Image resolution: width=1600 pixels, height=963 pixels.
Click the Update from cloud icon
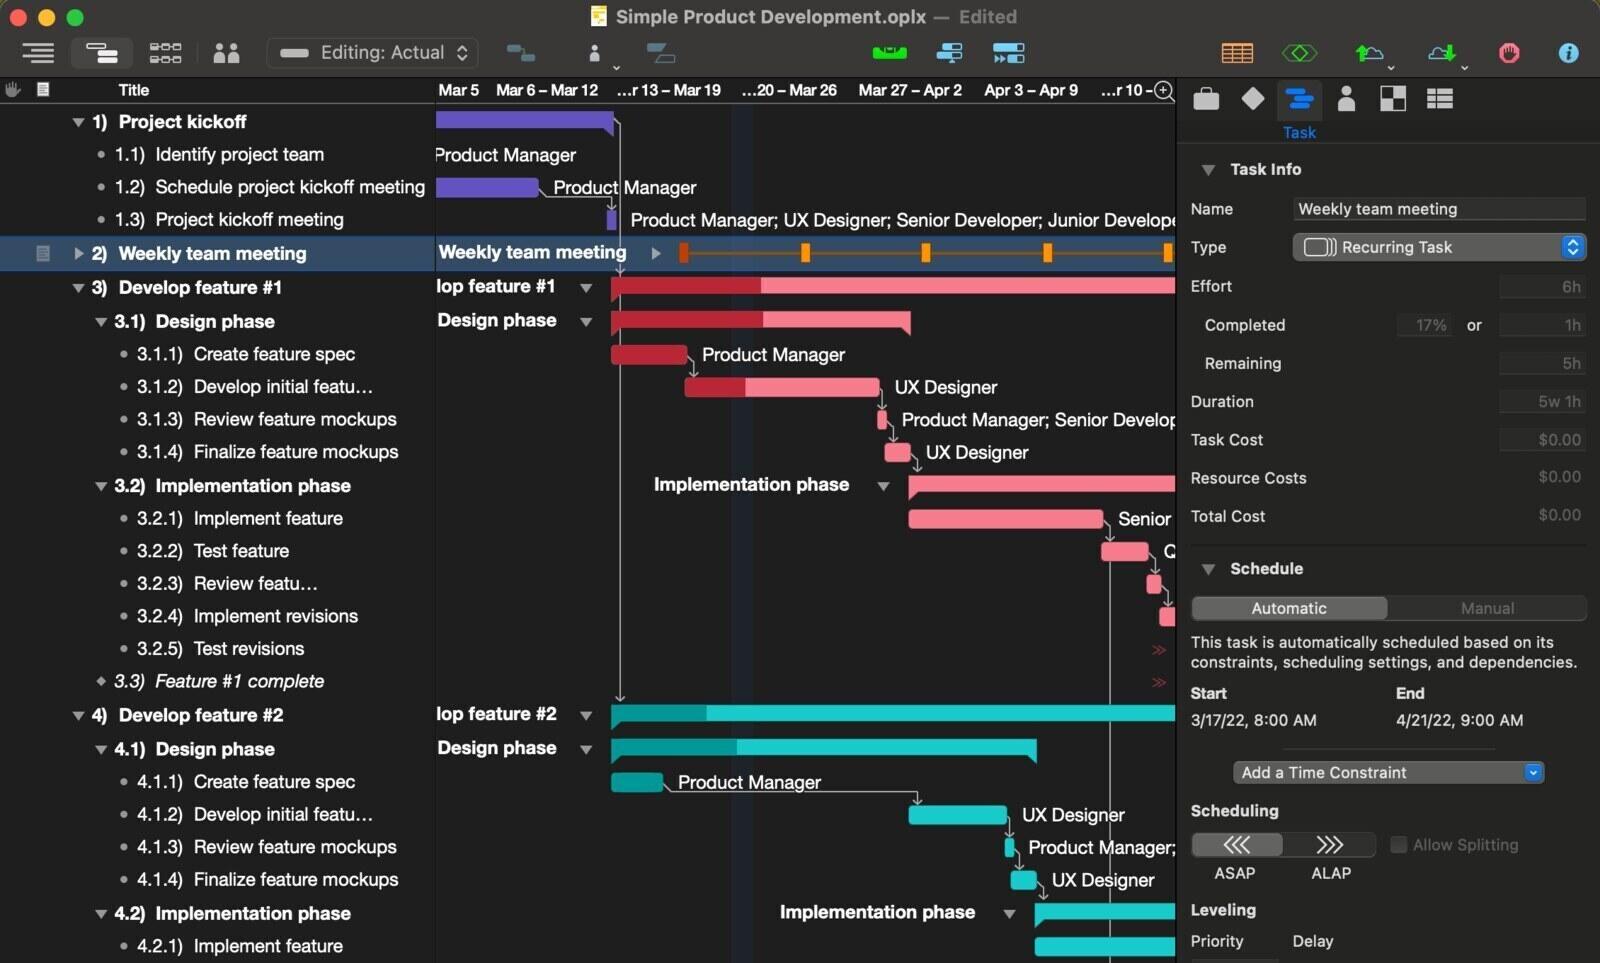1441,53
